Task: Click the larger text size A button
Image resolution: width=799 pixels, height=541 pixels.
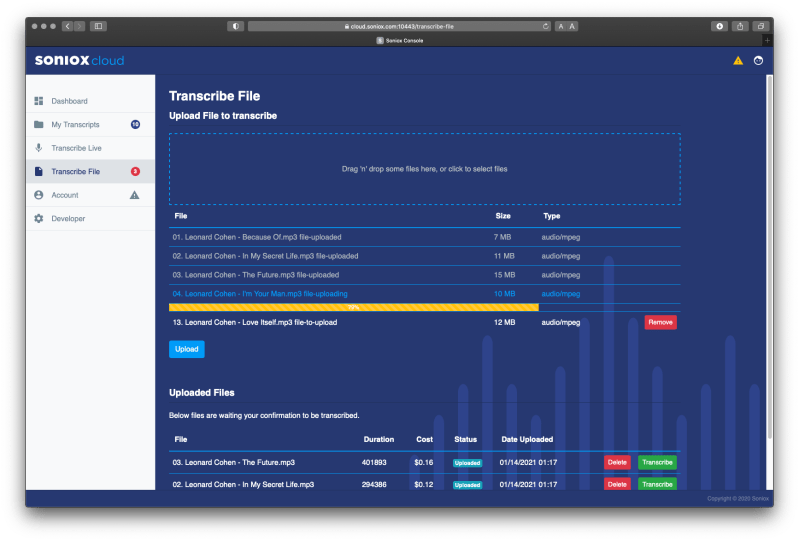Action: click(572, 26)
